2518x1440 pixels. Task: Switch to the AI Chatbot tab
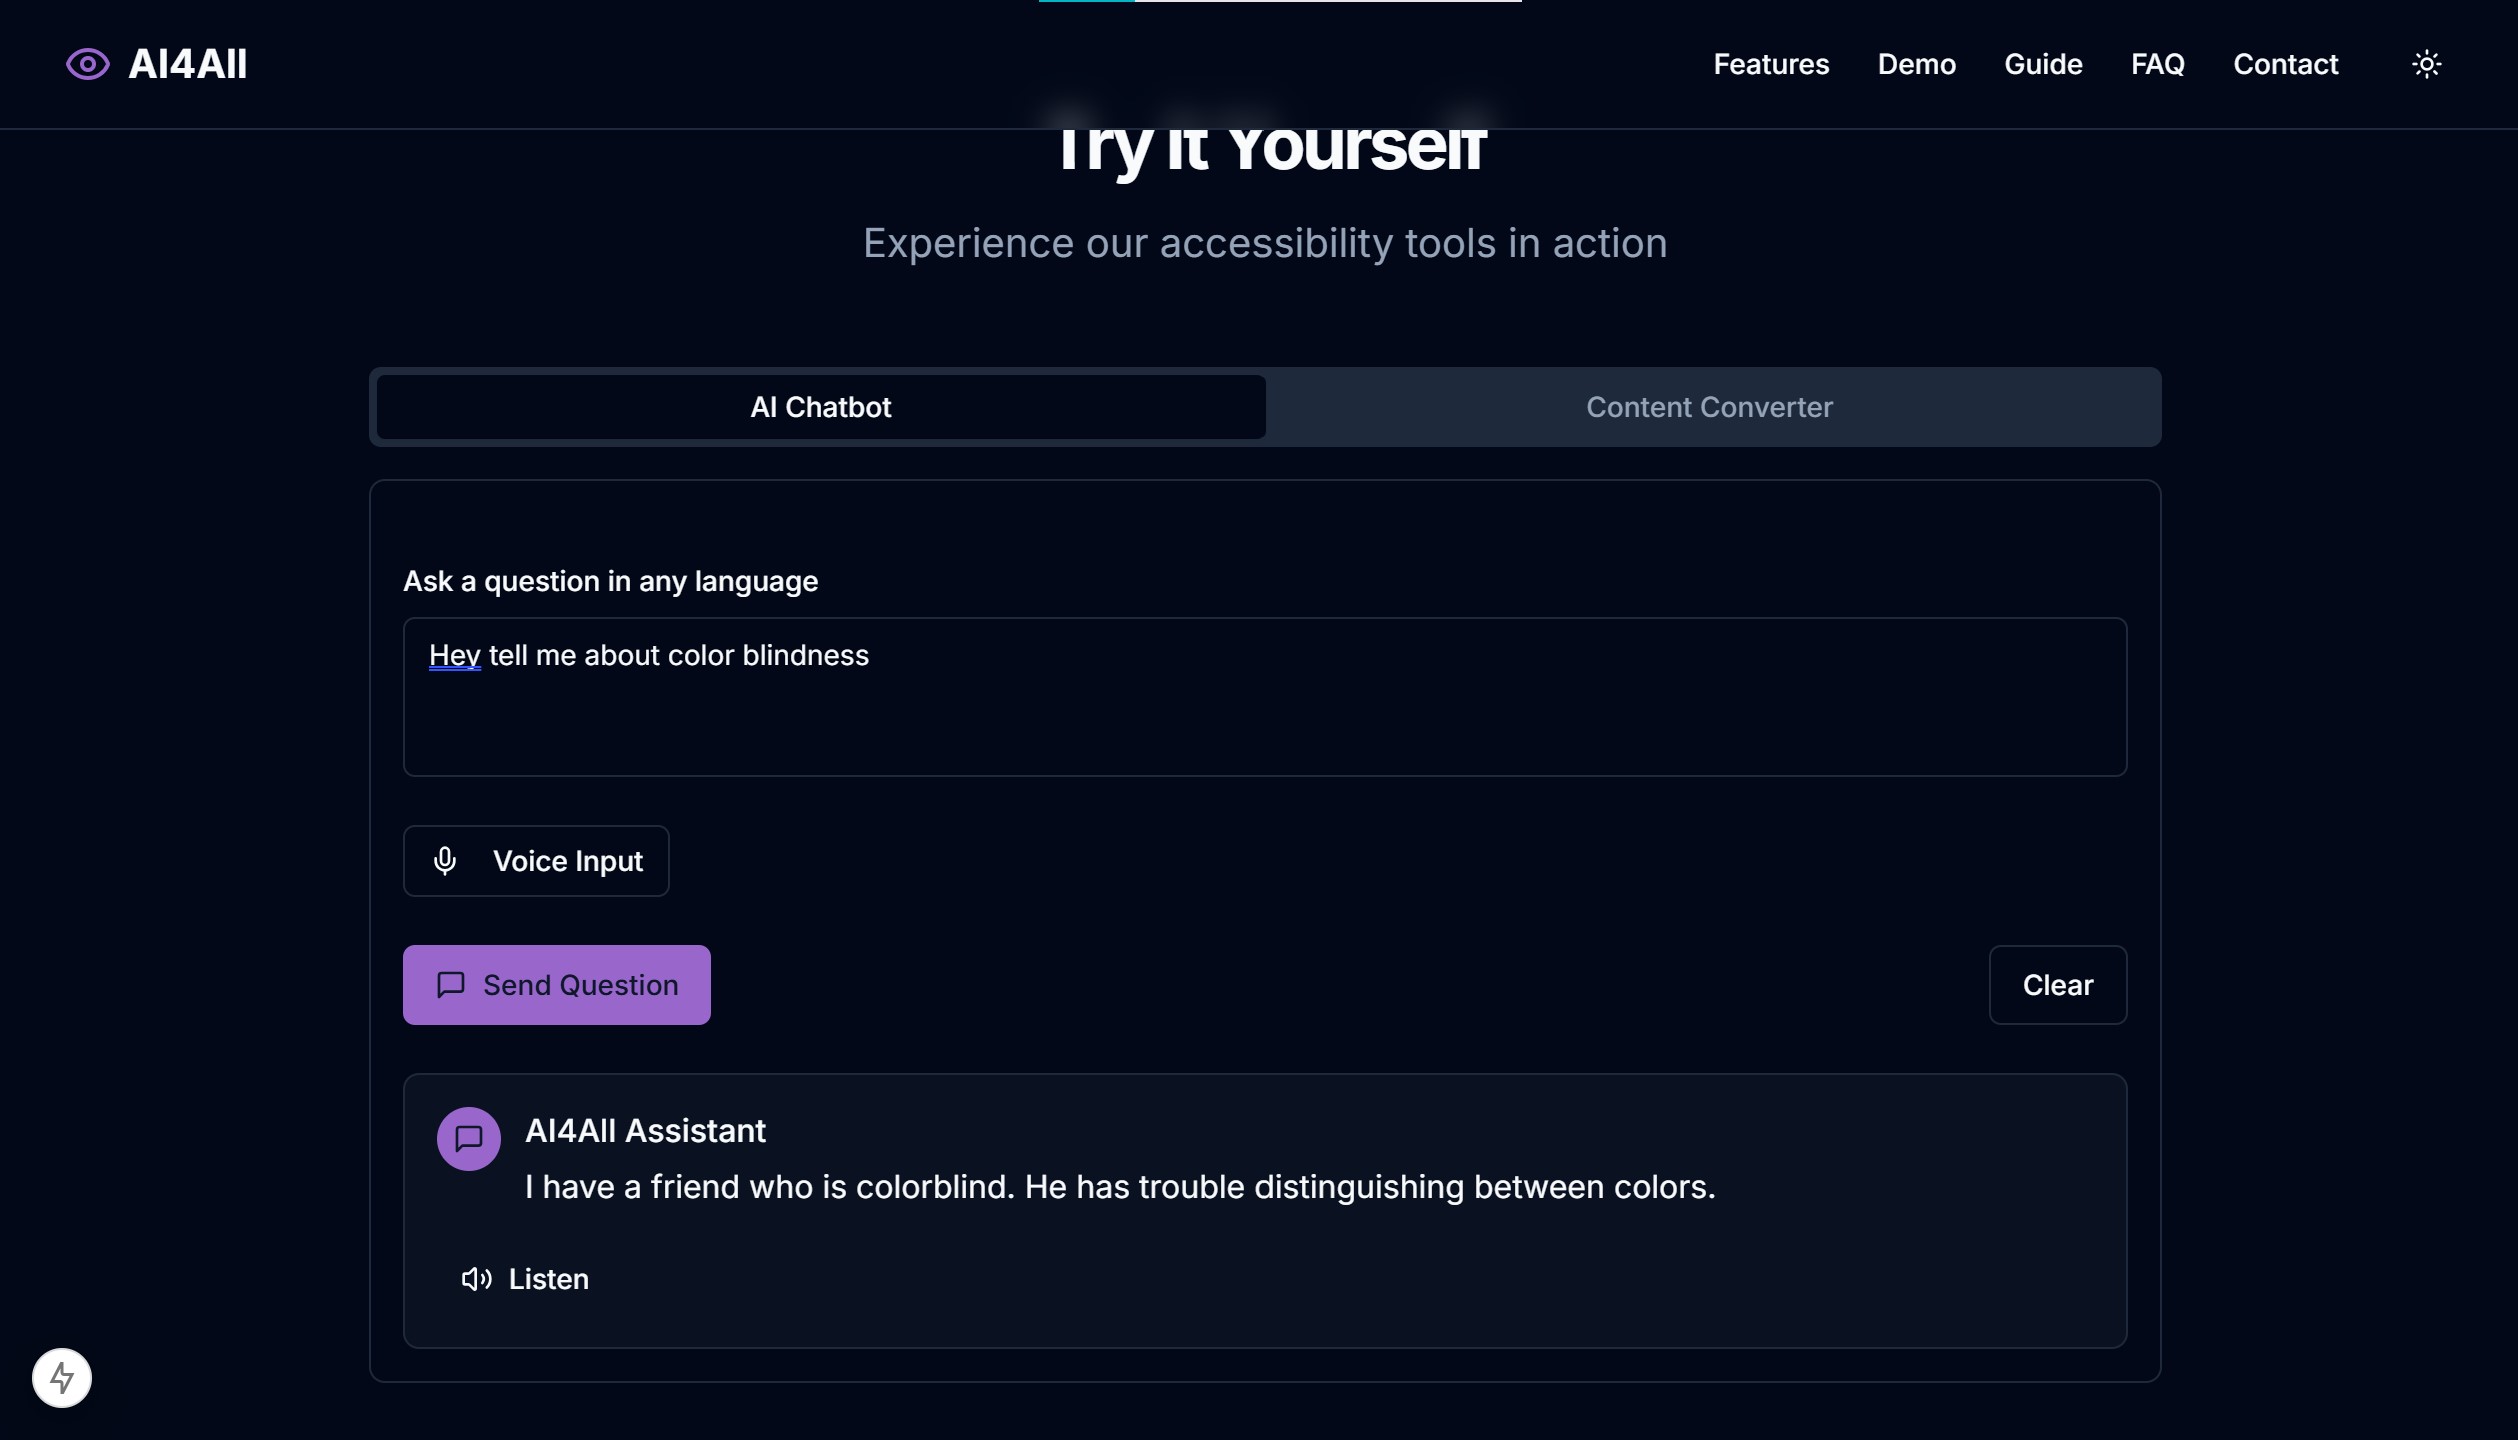[x=820, y=407]
